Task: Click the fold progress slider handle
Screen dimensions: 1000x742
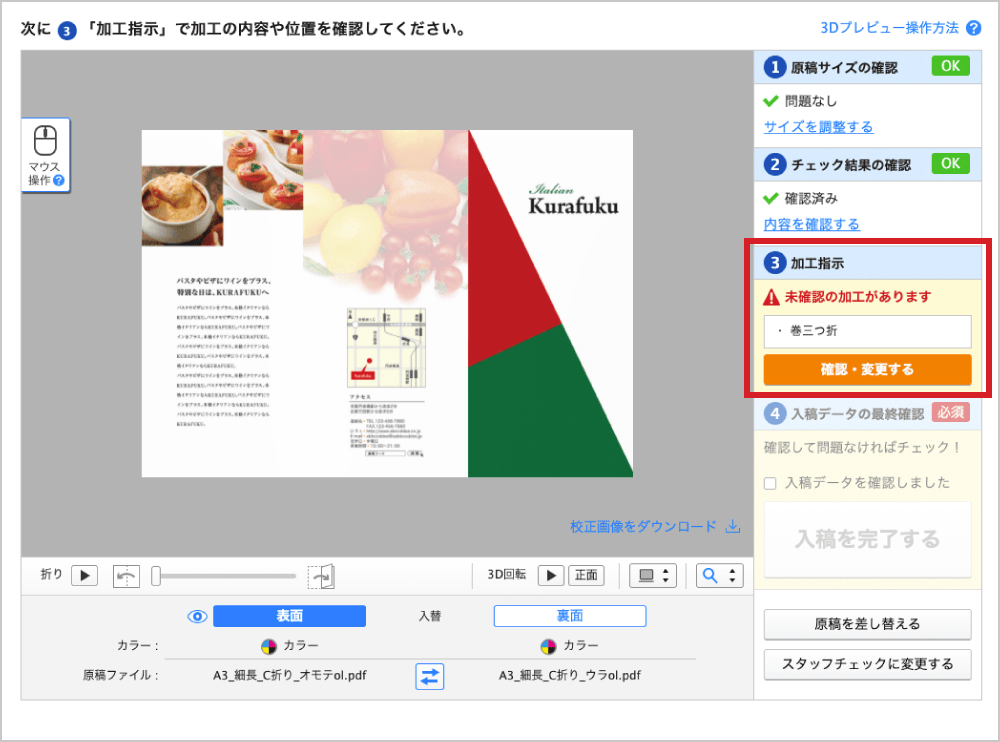Action: pos(157,576)
